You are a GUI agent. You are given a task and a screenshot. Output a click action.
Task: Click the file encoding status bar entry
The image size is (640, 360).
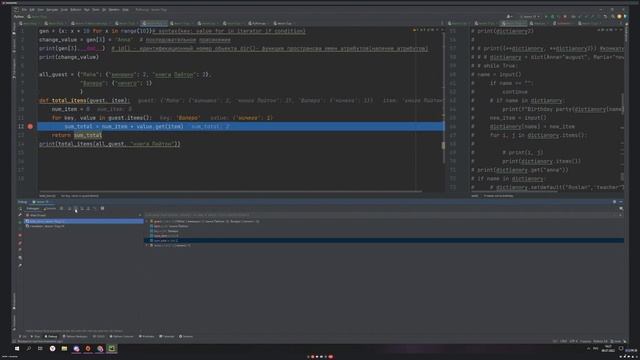573,341
